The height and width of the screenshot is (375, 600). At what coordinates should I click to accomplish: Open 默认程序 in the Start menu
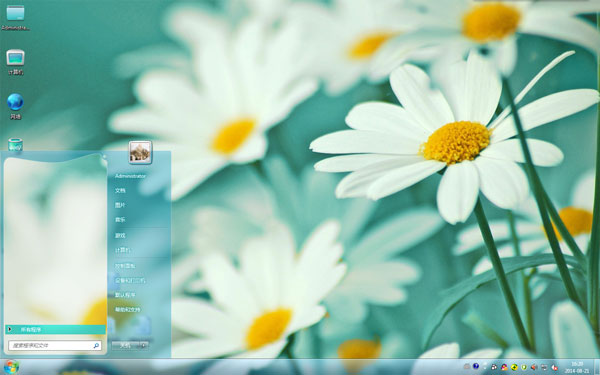tap(125, 295)
